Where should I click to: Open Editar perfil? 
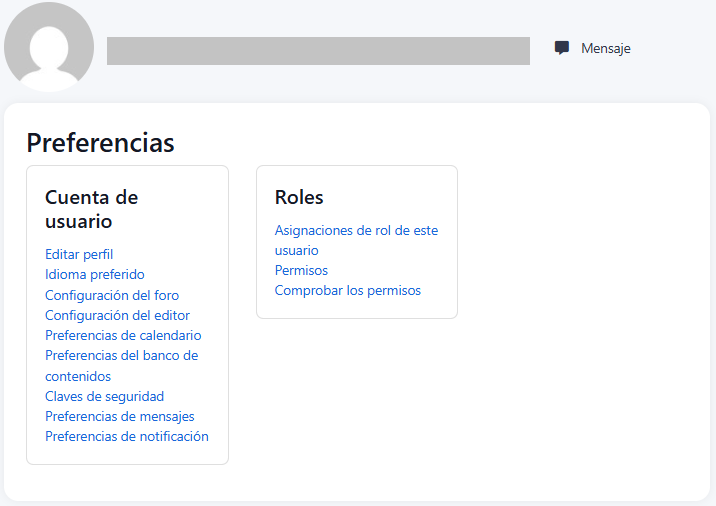pyautogui.click(x=79, y=255)
